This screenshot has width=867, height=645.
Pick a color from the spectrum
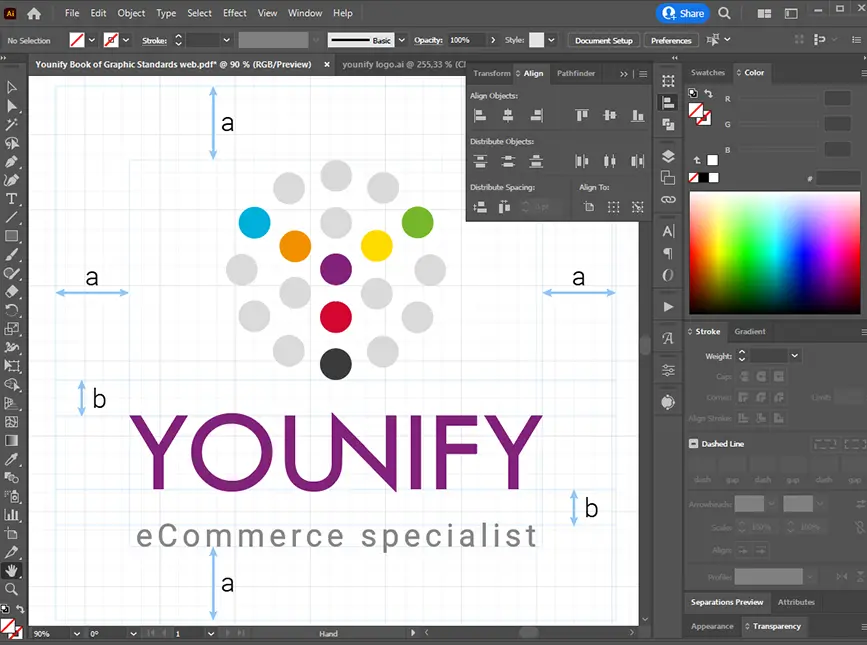[x=775, y=253]
